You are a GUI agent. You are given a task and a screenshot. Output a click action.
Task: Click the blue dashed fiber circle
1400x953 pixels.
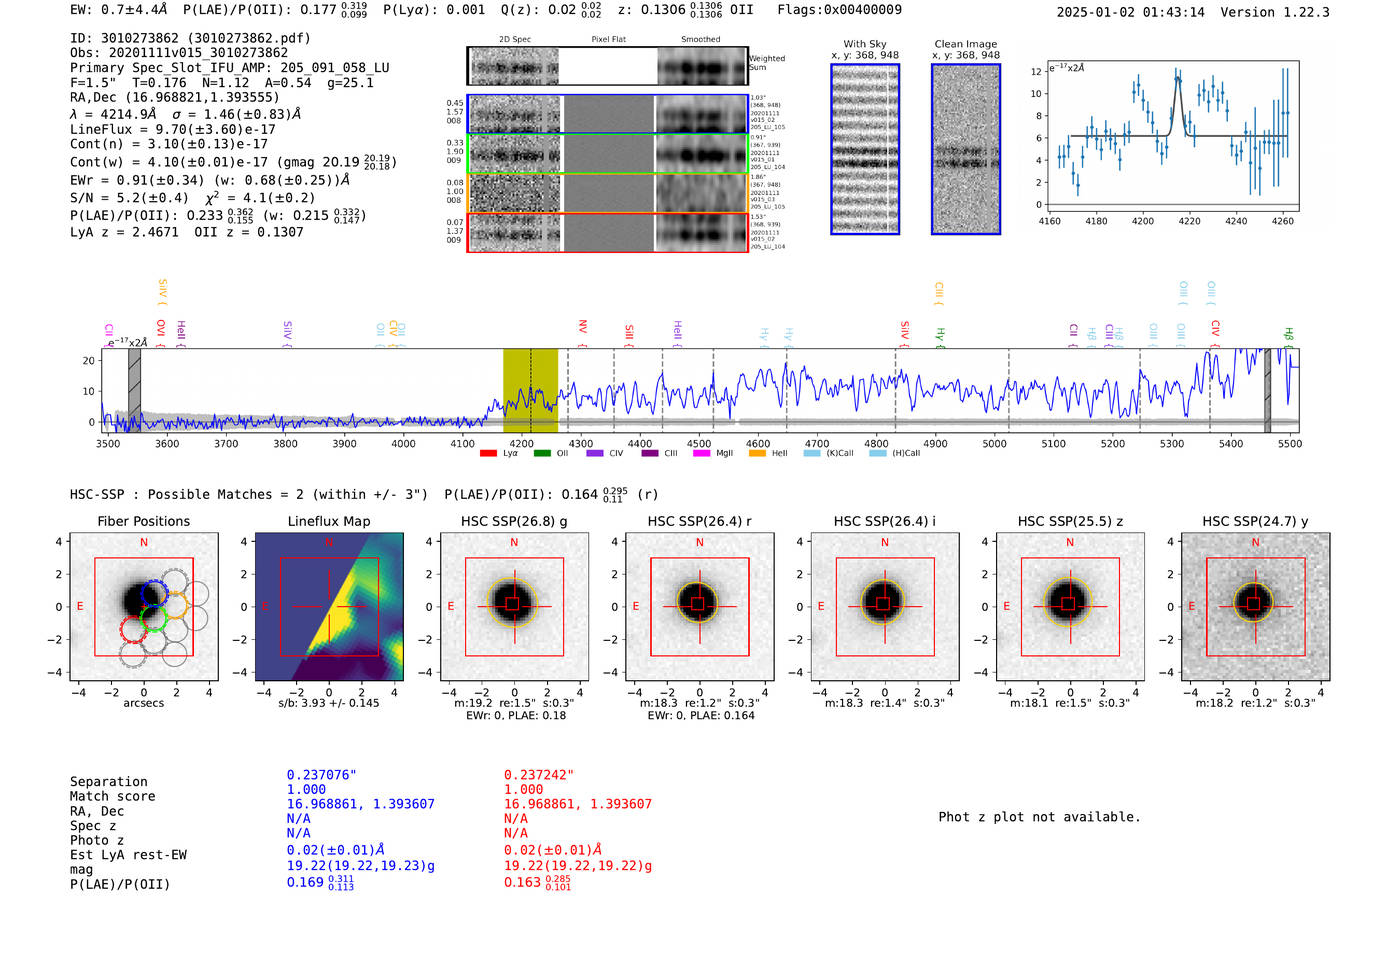154,593
